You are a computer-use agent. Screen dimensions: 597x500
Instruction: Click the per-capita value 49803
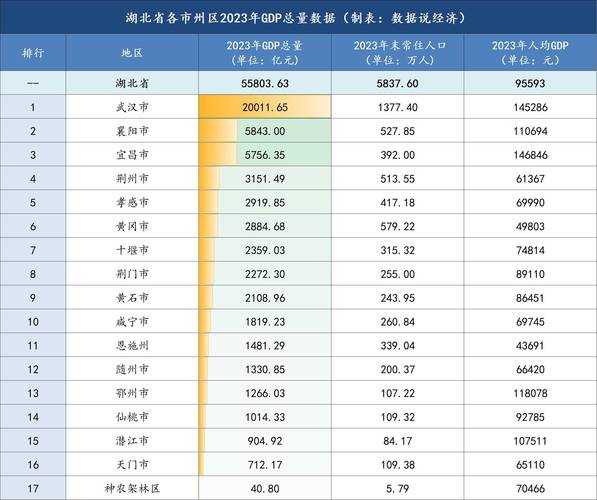tap(530, 227)
